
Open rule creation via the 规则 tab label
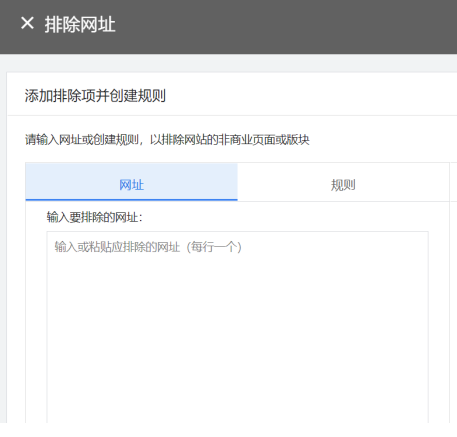click(x=343, y=185)
